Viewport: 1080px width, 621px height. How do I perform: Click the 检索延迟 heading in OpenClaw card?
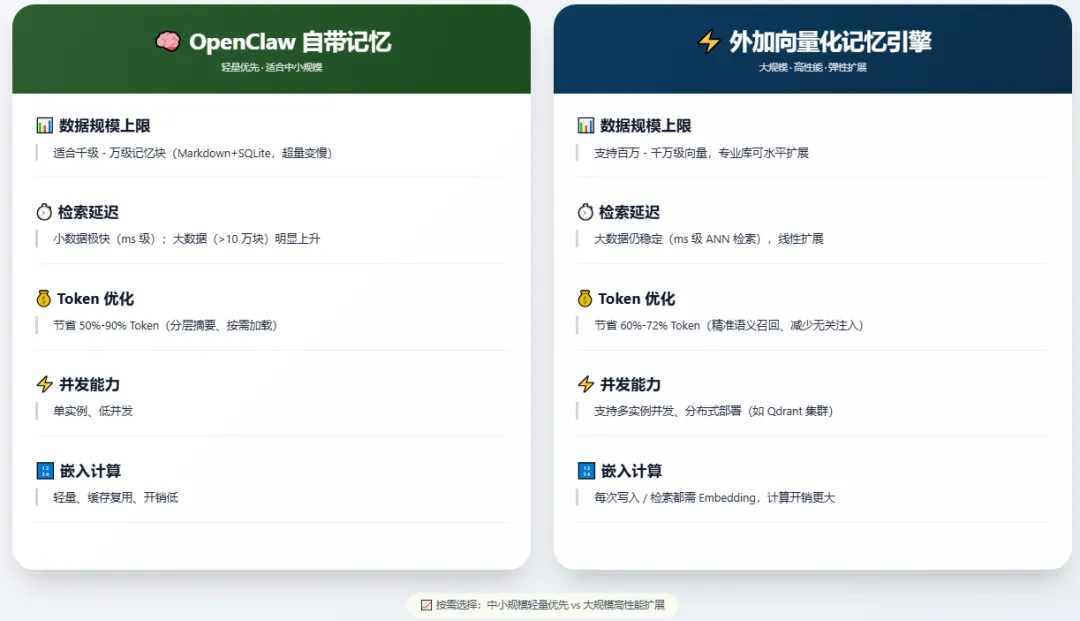(88, 212)
